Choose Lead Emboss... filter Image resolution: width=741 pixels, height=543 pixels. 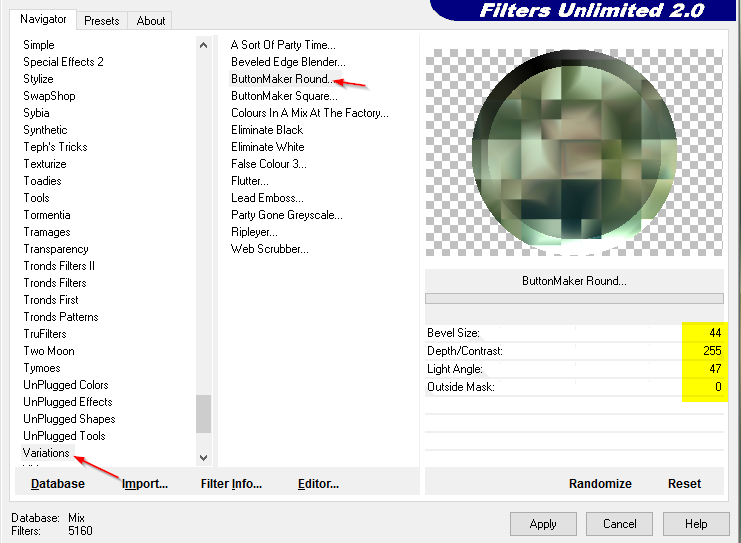[267, 198]
